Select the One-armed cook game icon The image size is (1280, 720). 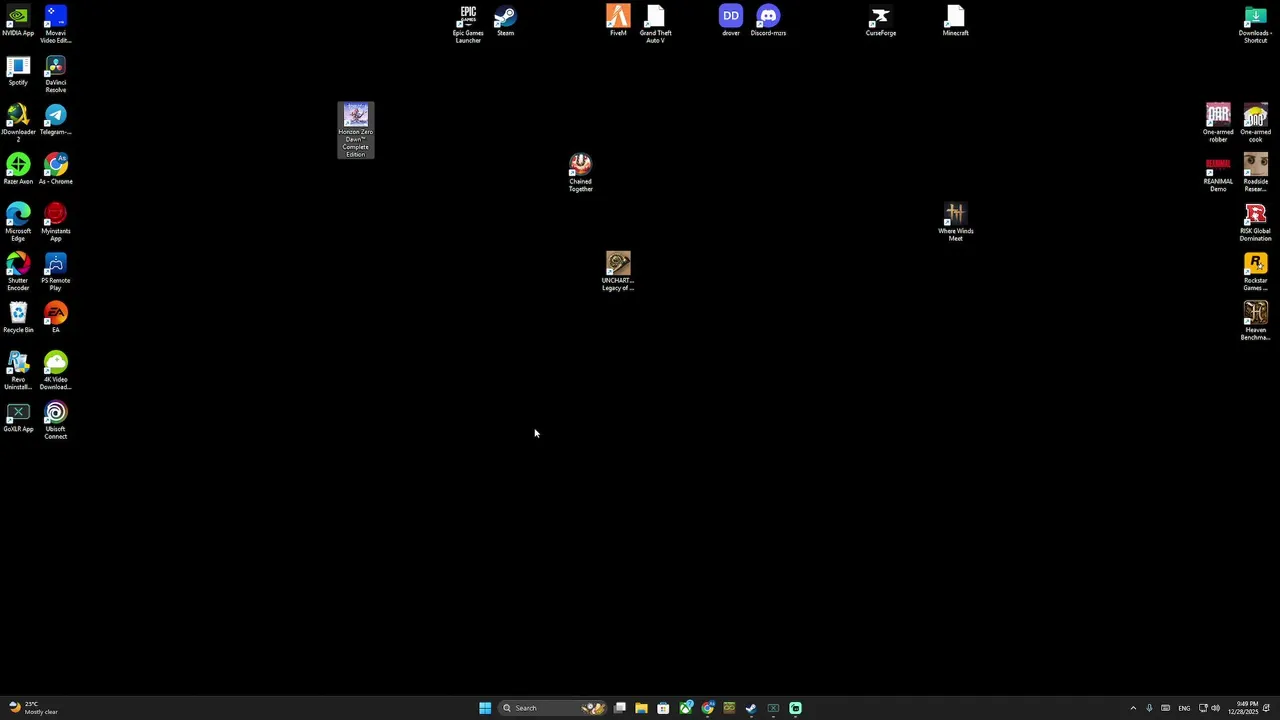[x=1255, y=124]
